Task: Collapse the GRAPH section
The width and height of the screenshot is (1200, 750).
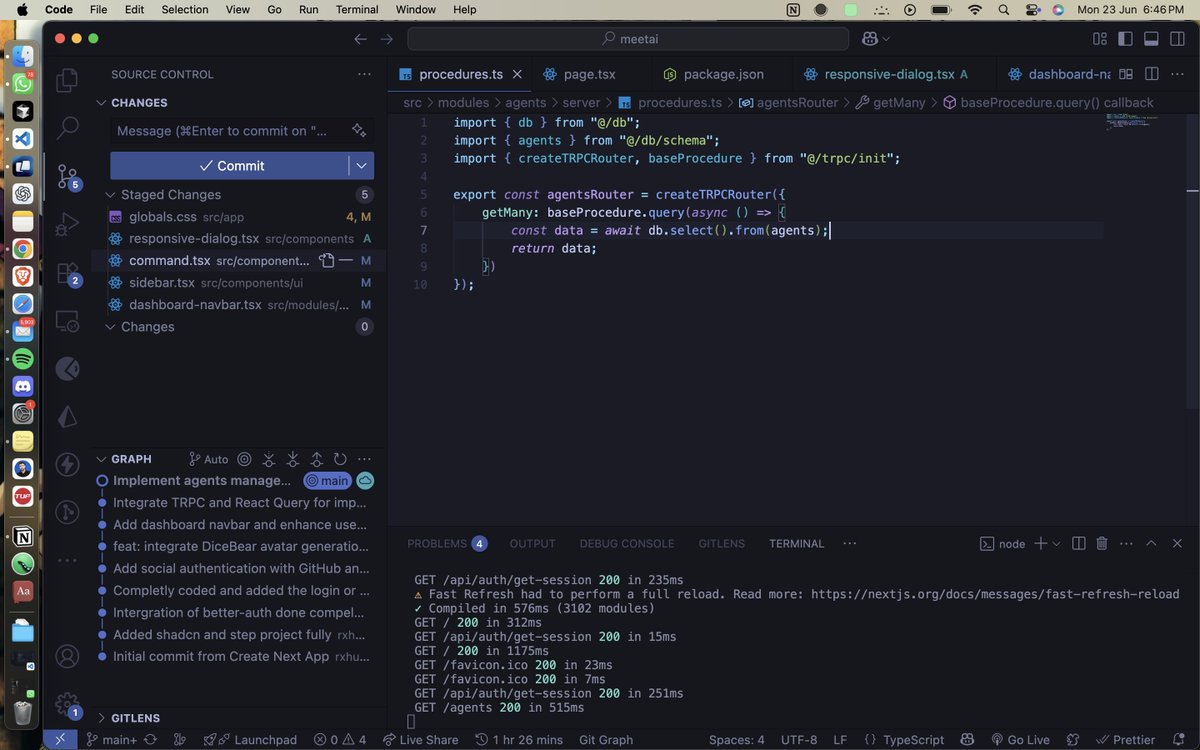Action: [101, 459]
